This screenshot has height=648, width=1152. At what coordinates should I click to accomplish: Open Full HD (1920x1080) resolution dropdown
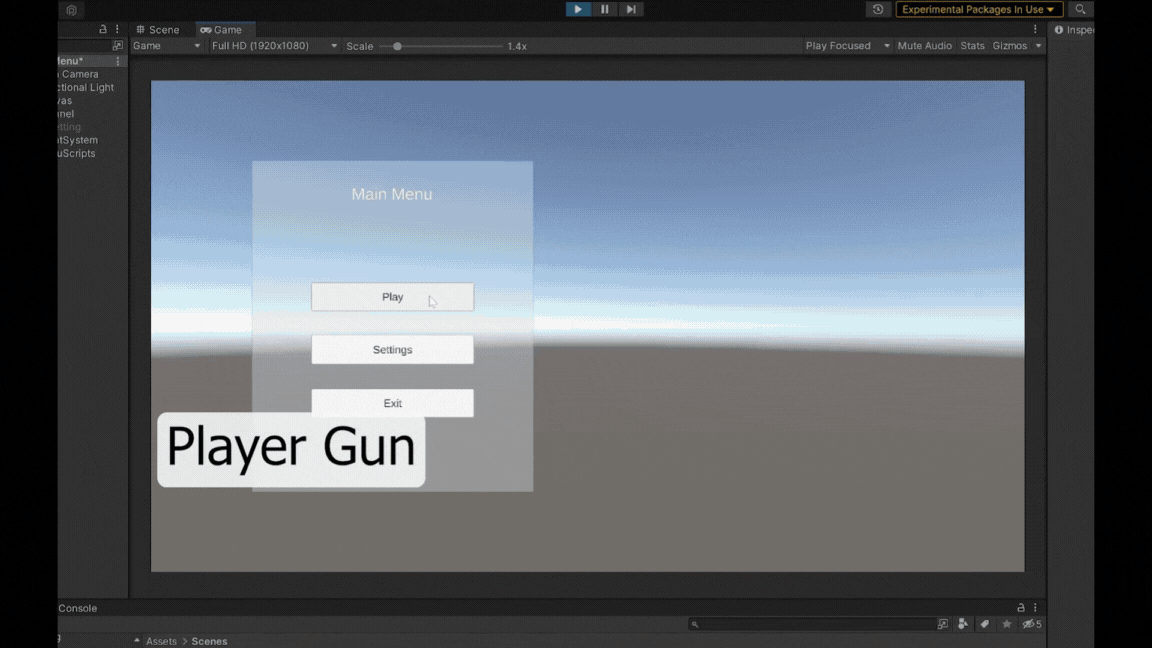point(274,46)
